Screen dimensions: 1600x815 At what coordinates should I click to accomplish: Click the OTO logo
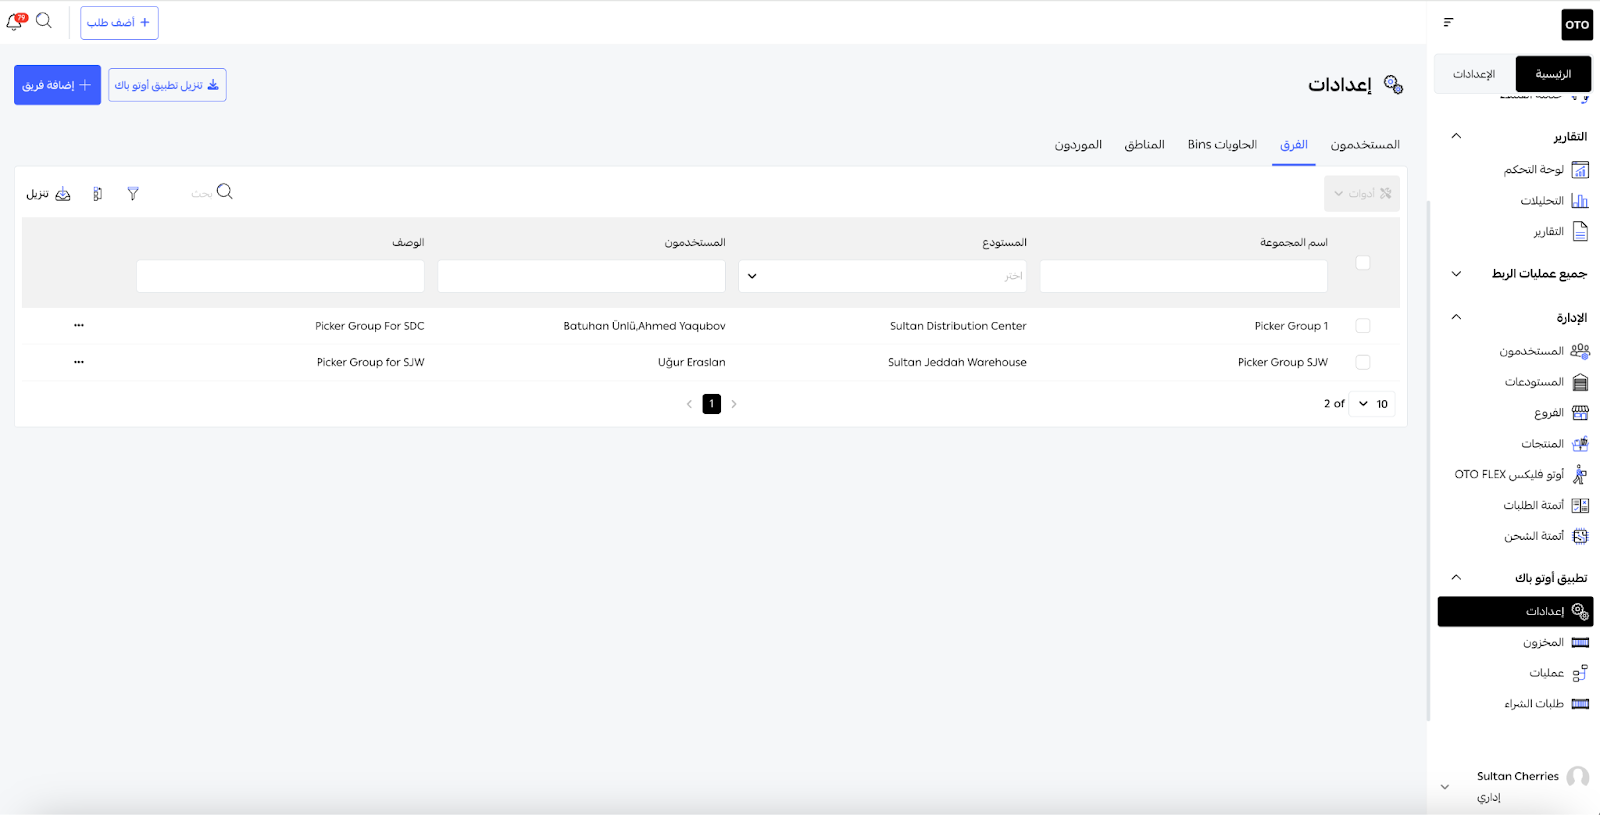click(1577, 25)
